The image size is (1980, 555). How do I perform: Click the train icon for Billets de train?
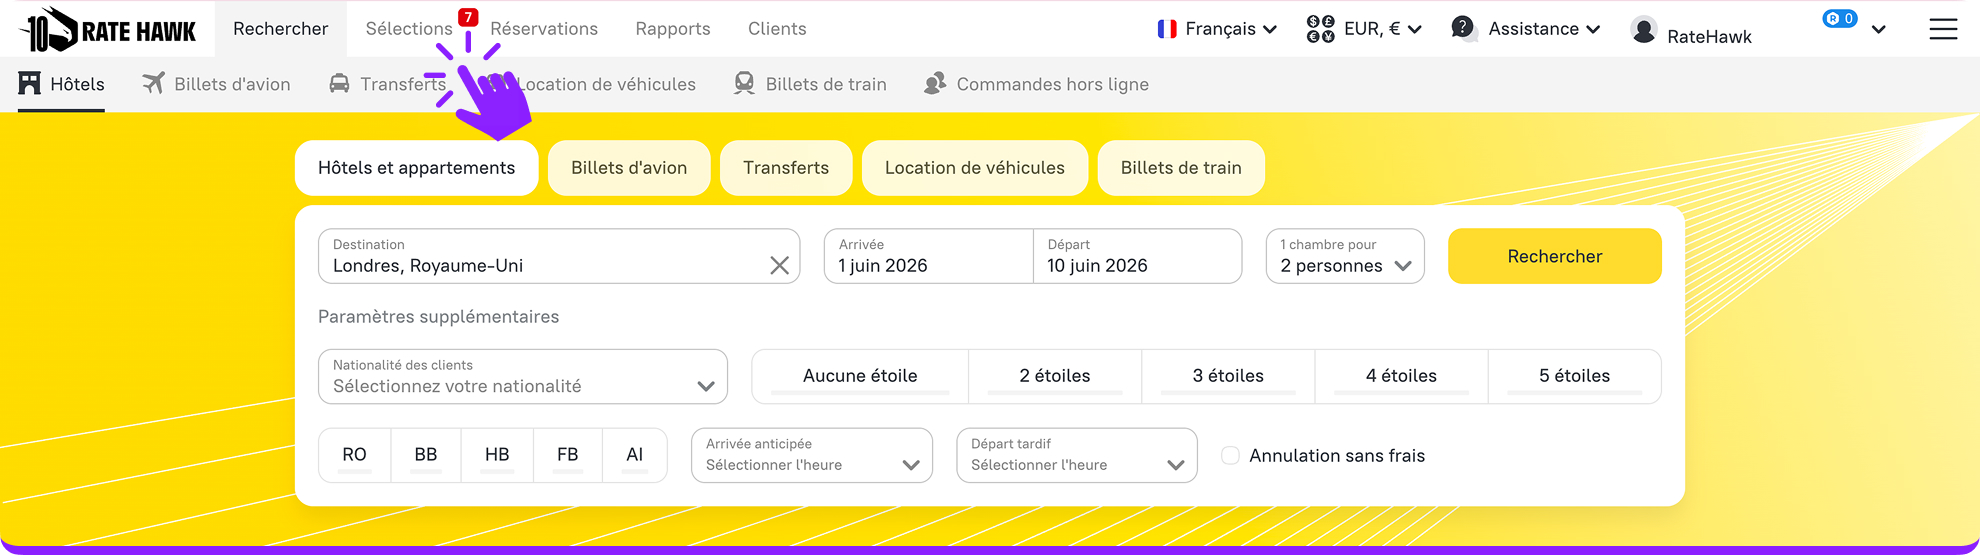[744, 84]
